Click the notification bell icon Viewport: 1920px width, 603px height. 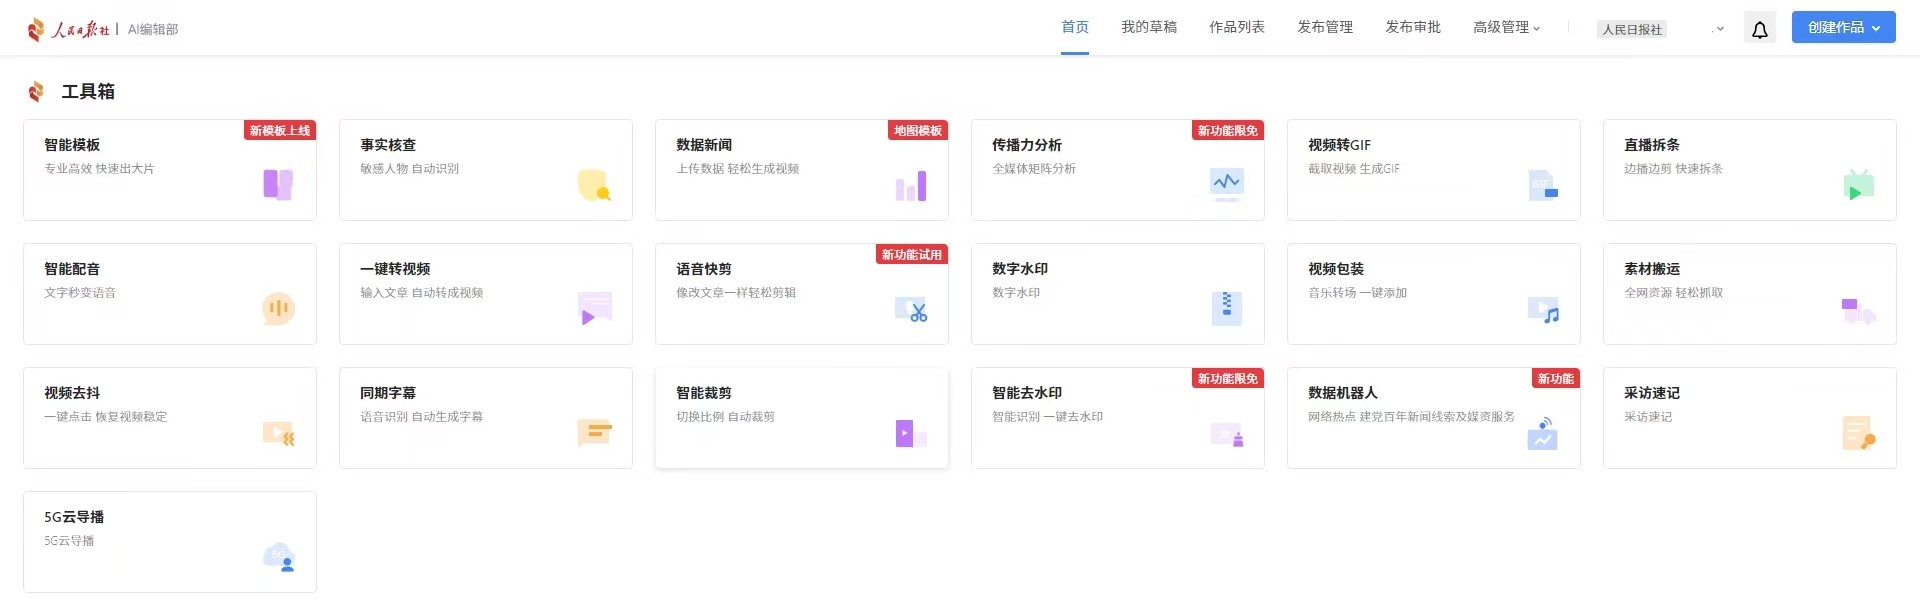[1759, 29]
